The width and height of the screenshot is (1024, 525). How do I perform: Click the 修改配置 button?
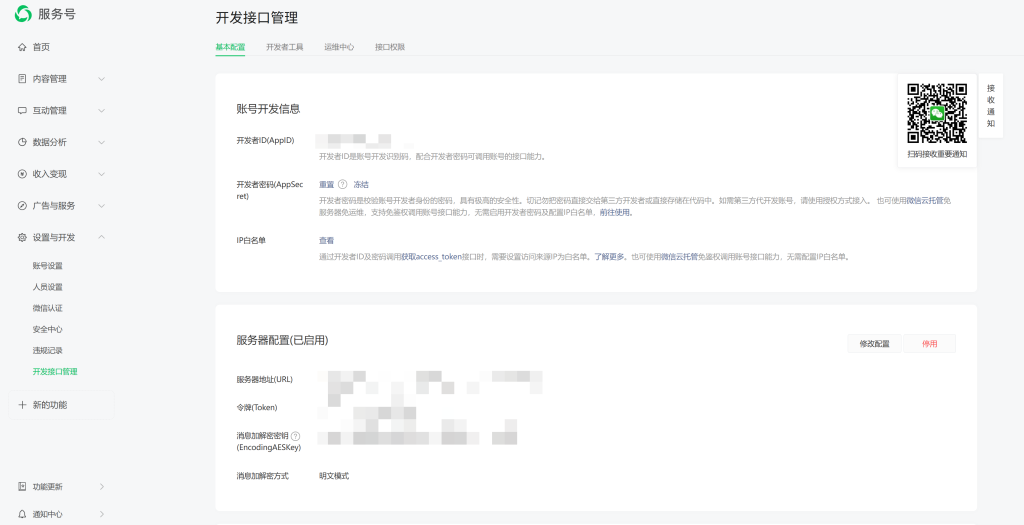coord(874,343)
